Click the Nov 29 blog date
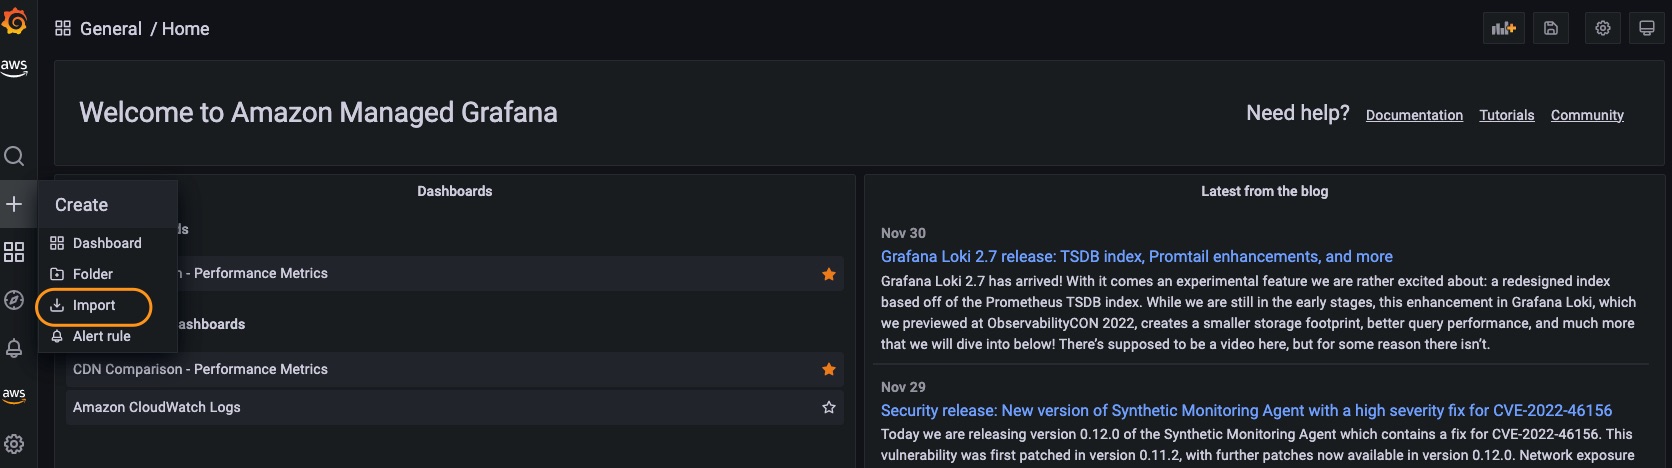 point(903,387)
